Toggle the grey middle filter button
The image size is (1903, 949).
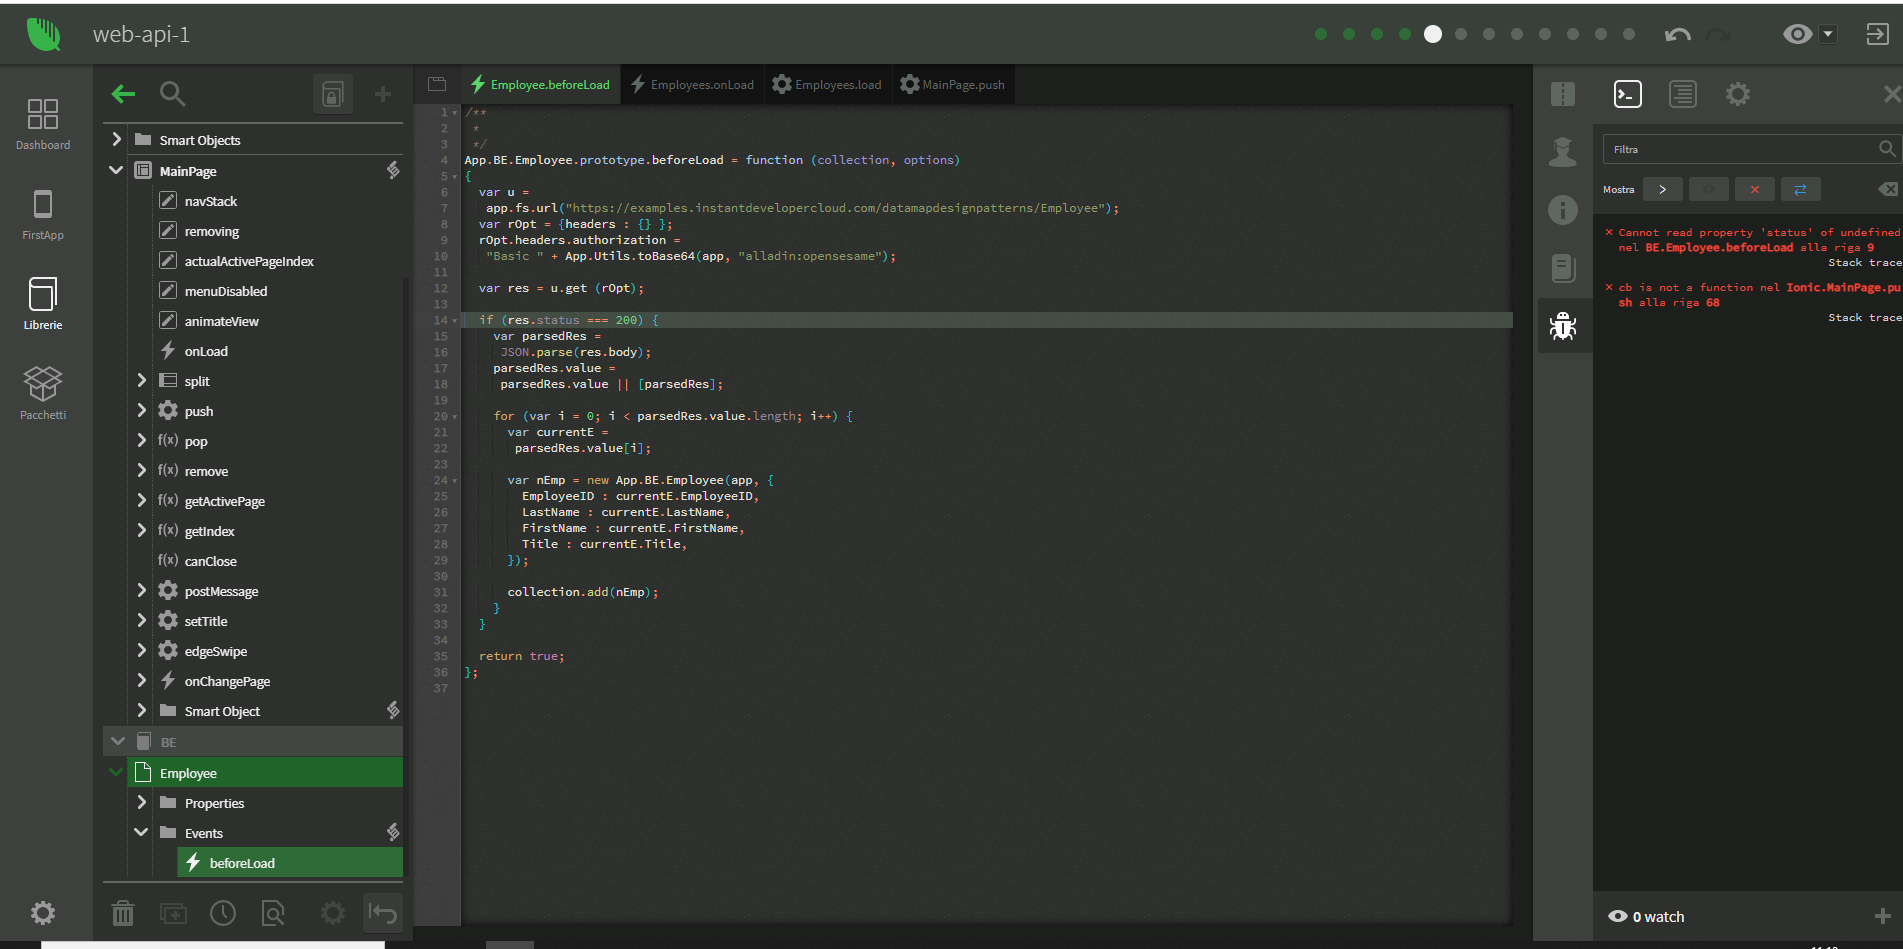[x=1709, y=189]
